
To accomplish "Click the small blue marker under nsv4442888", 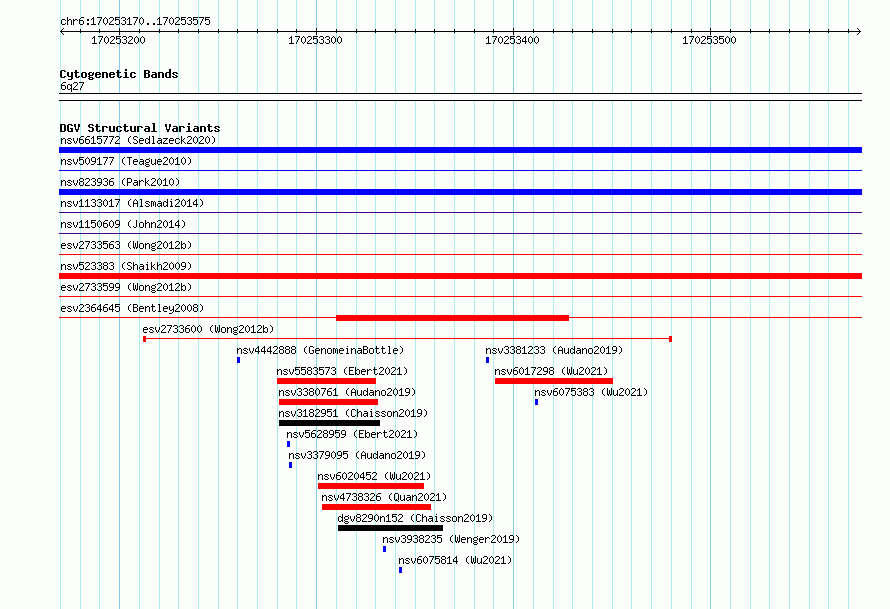I will pyautogui.click(x=238, y=360).
